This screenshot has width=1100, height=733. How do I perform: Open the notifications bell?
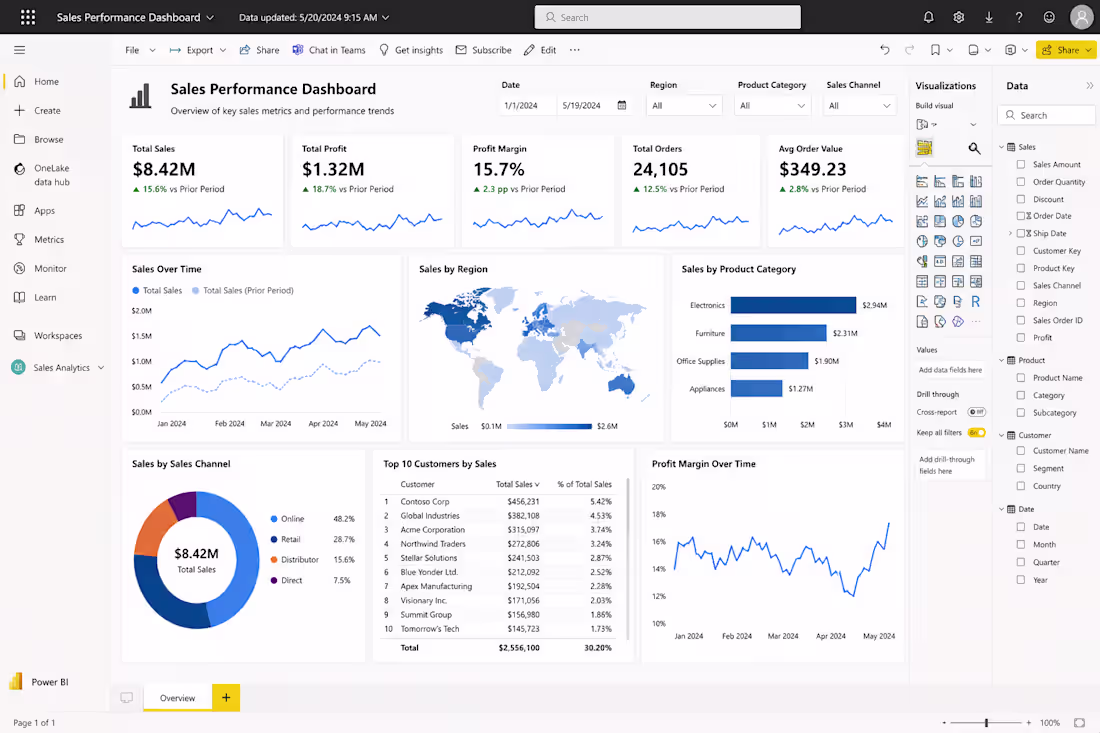tap(929, 17)
